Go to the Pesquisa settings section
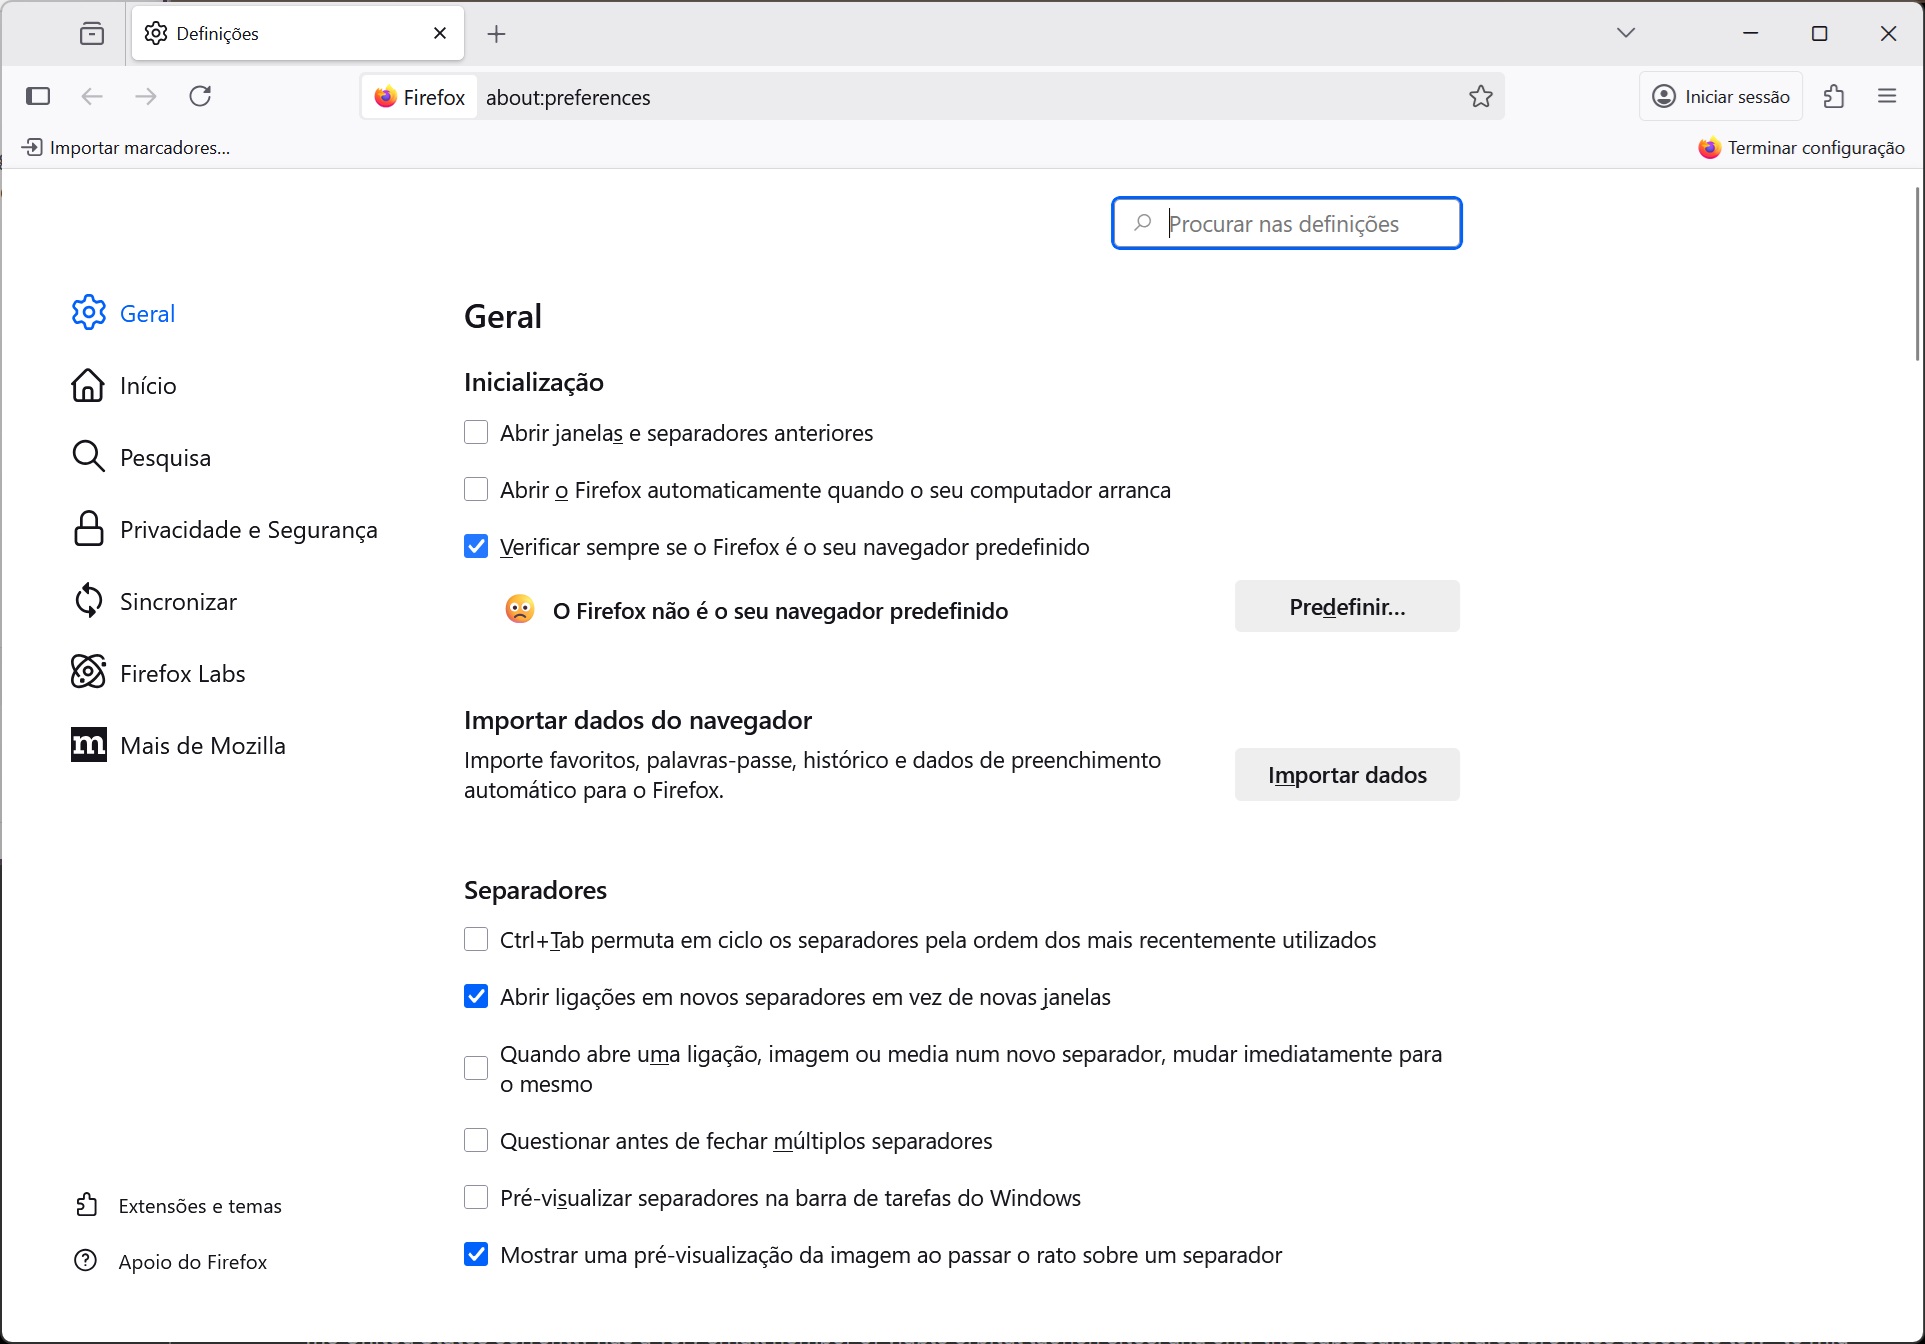The height and width of the screenshot is (1344, 1925). pos(165,457)
